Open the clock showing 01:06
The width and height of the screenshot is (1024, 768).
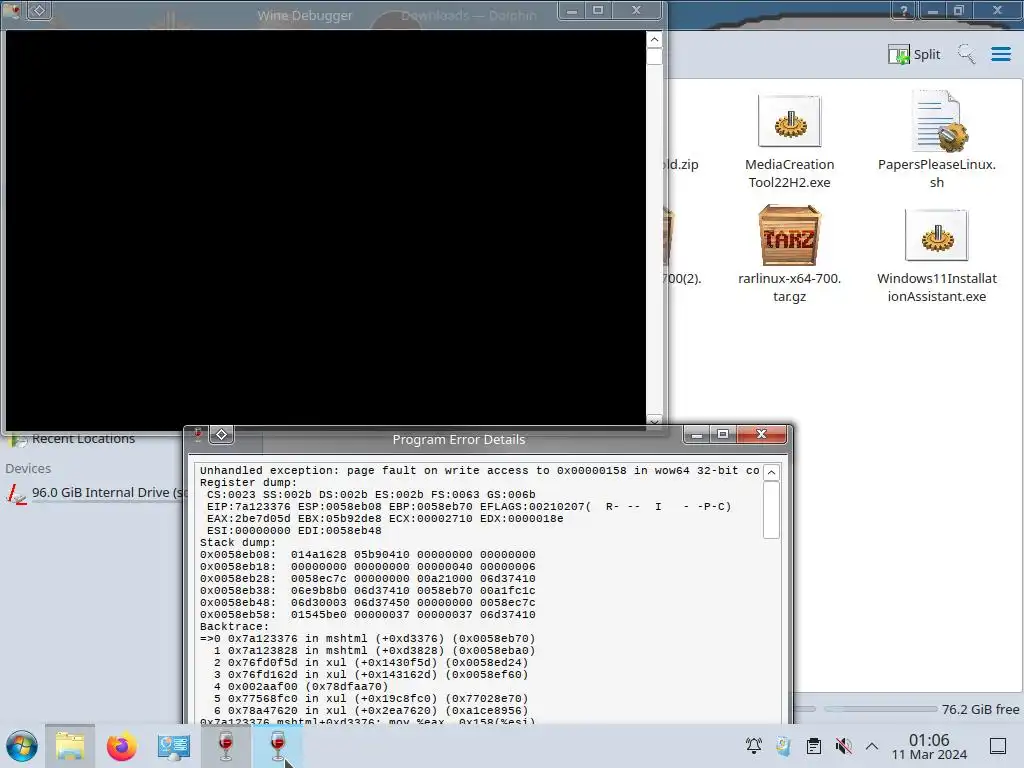929,746
